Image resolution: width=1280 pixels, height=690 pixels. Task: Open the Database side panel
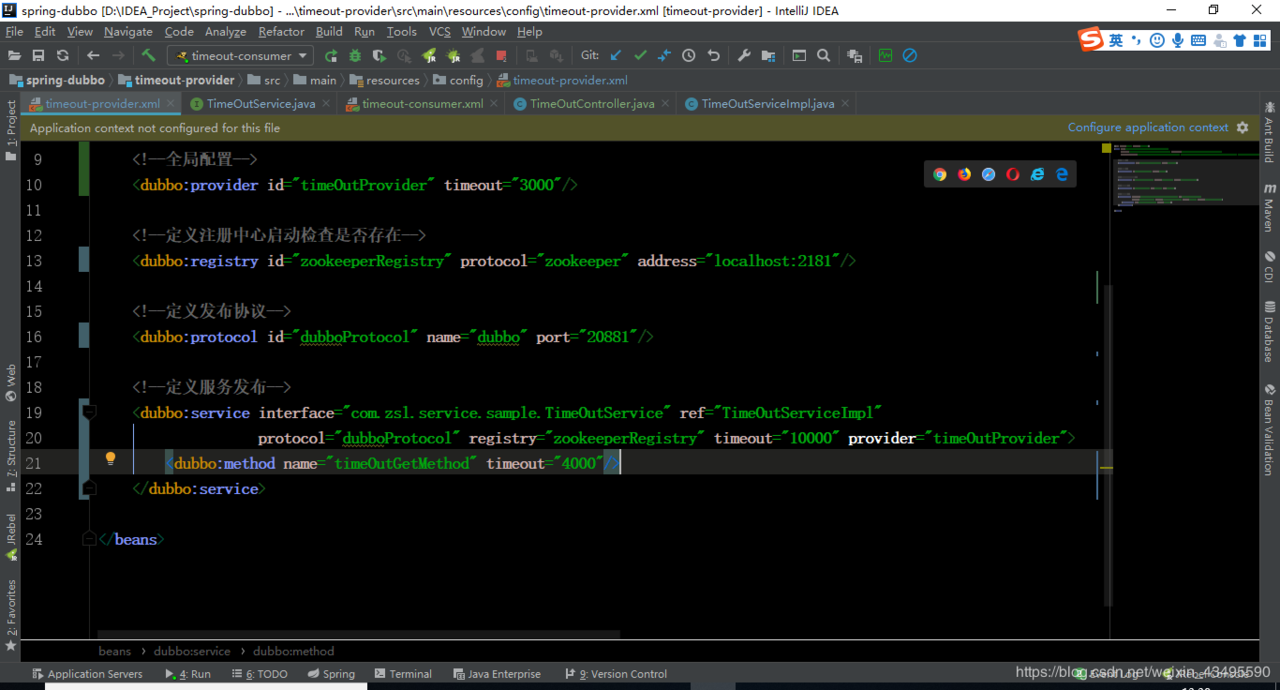1269,332
